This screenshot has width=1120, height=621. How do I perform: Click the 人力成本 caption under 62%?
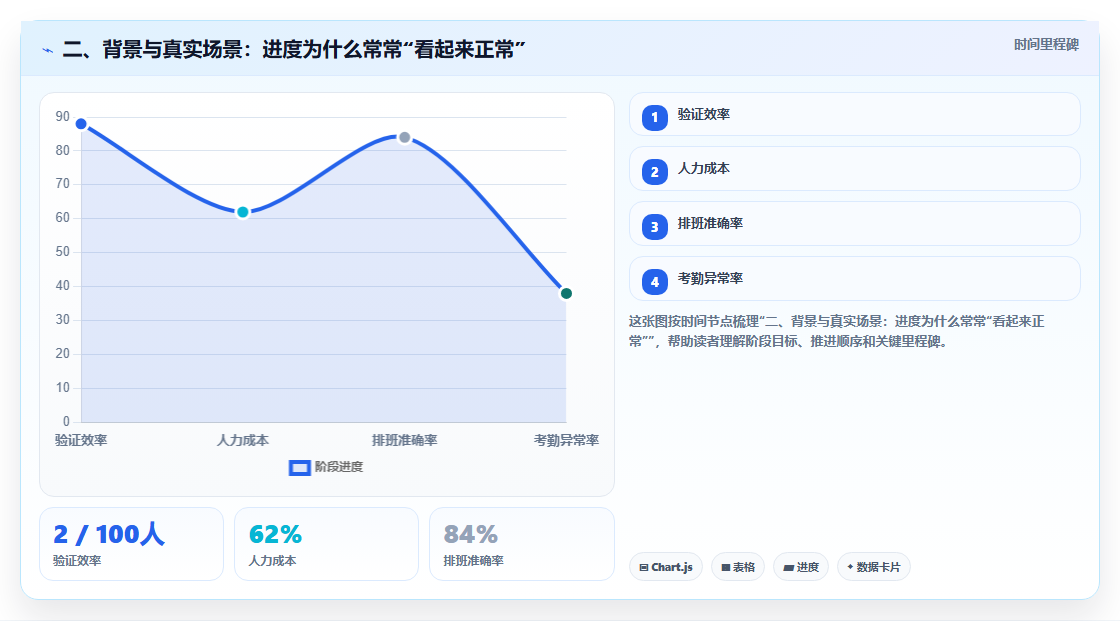(x=272, y=561)
